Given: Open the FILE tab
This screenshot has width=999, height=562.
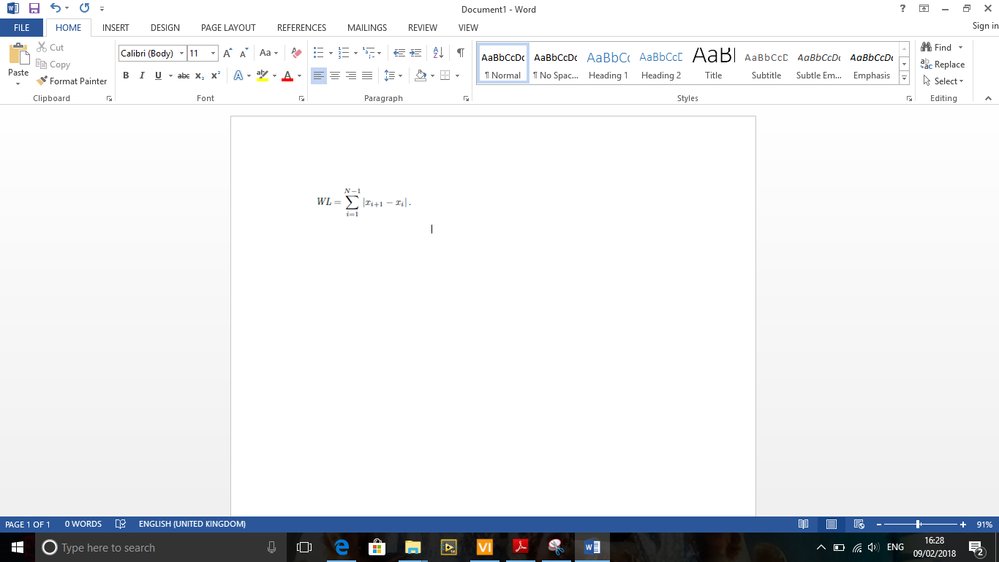Looking at the screenshot, I should tap(22, 27).
